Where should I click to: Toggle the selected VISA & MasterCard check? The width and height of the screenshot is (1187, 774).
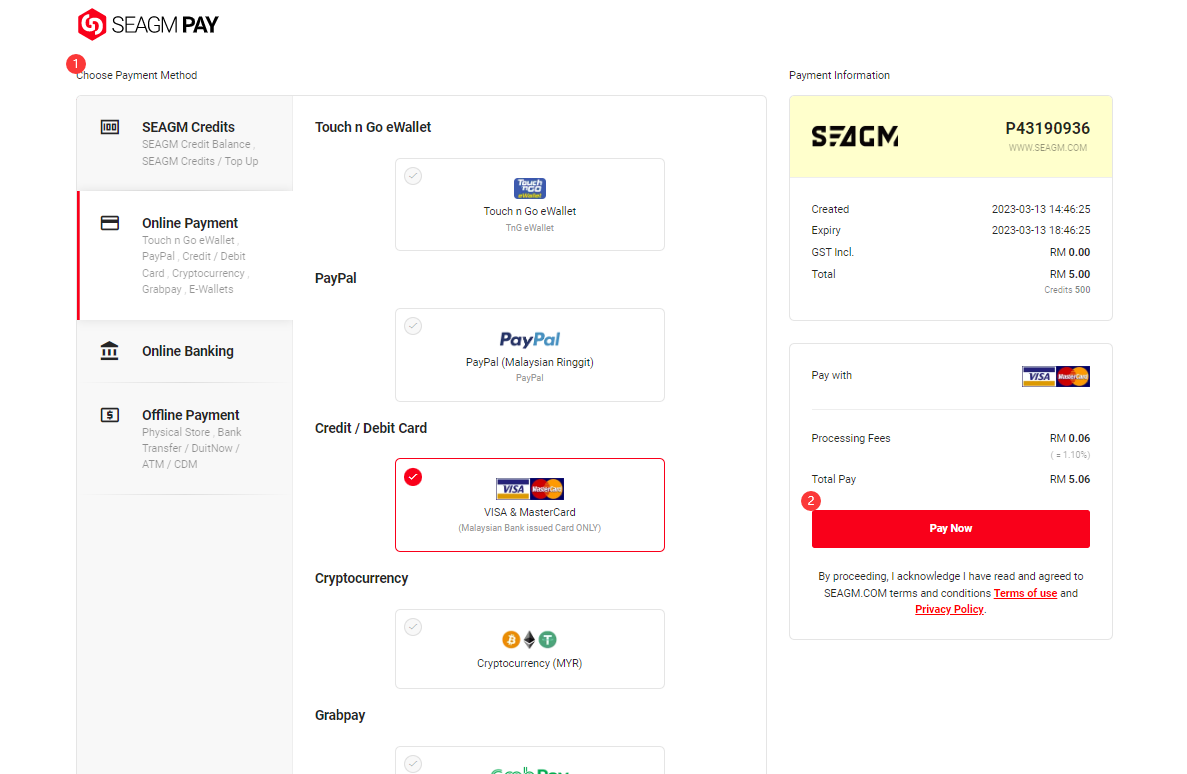413,477
